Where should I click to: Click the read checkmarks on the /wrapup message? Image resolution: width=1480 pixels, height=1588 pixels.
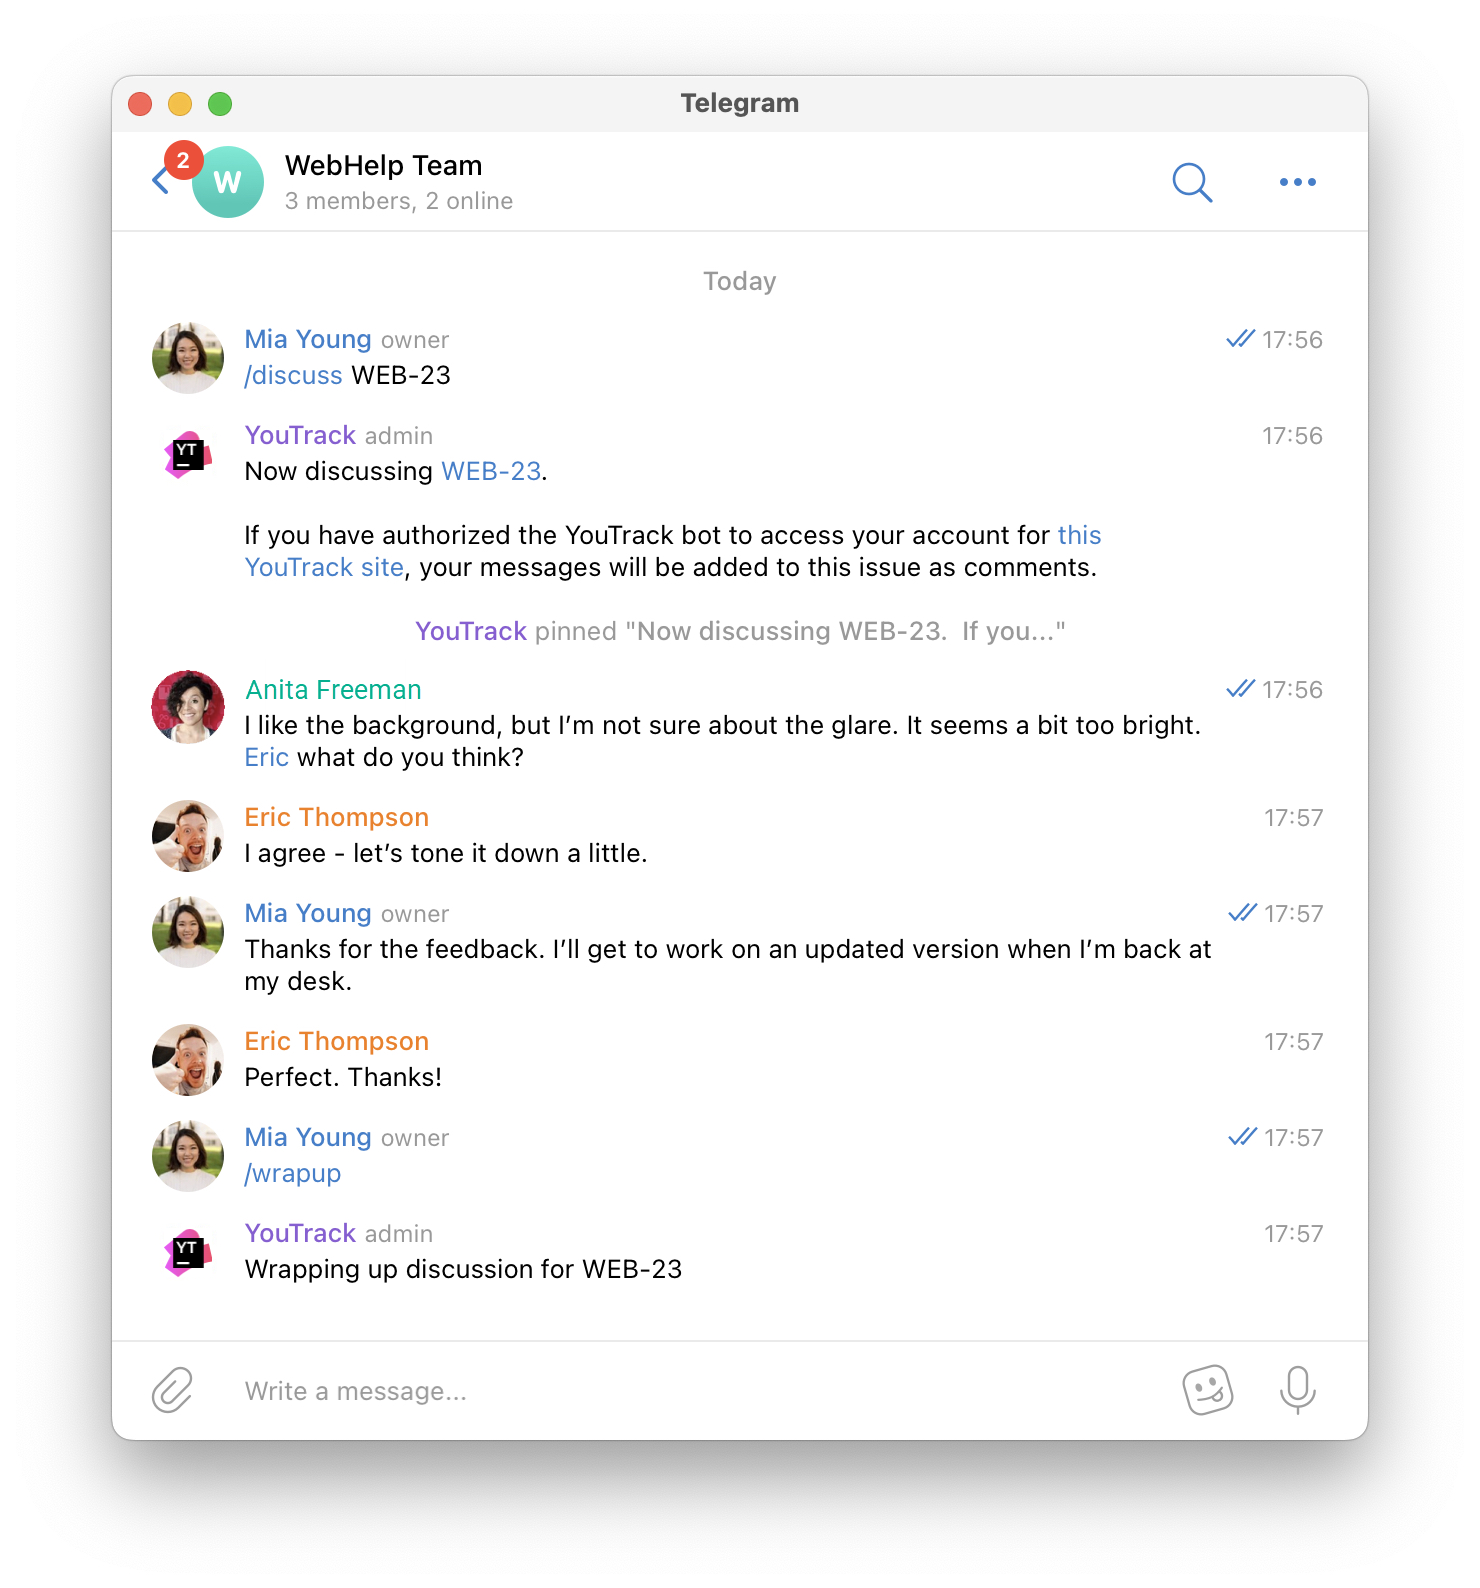1242,1137
